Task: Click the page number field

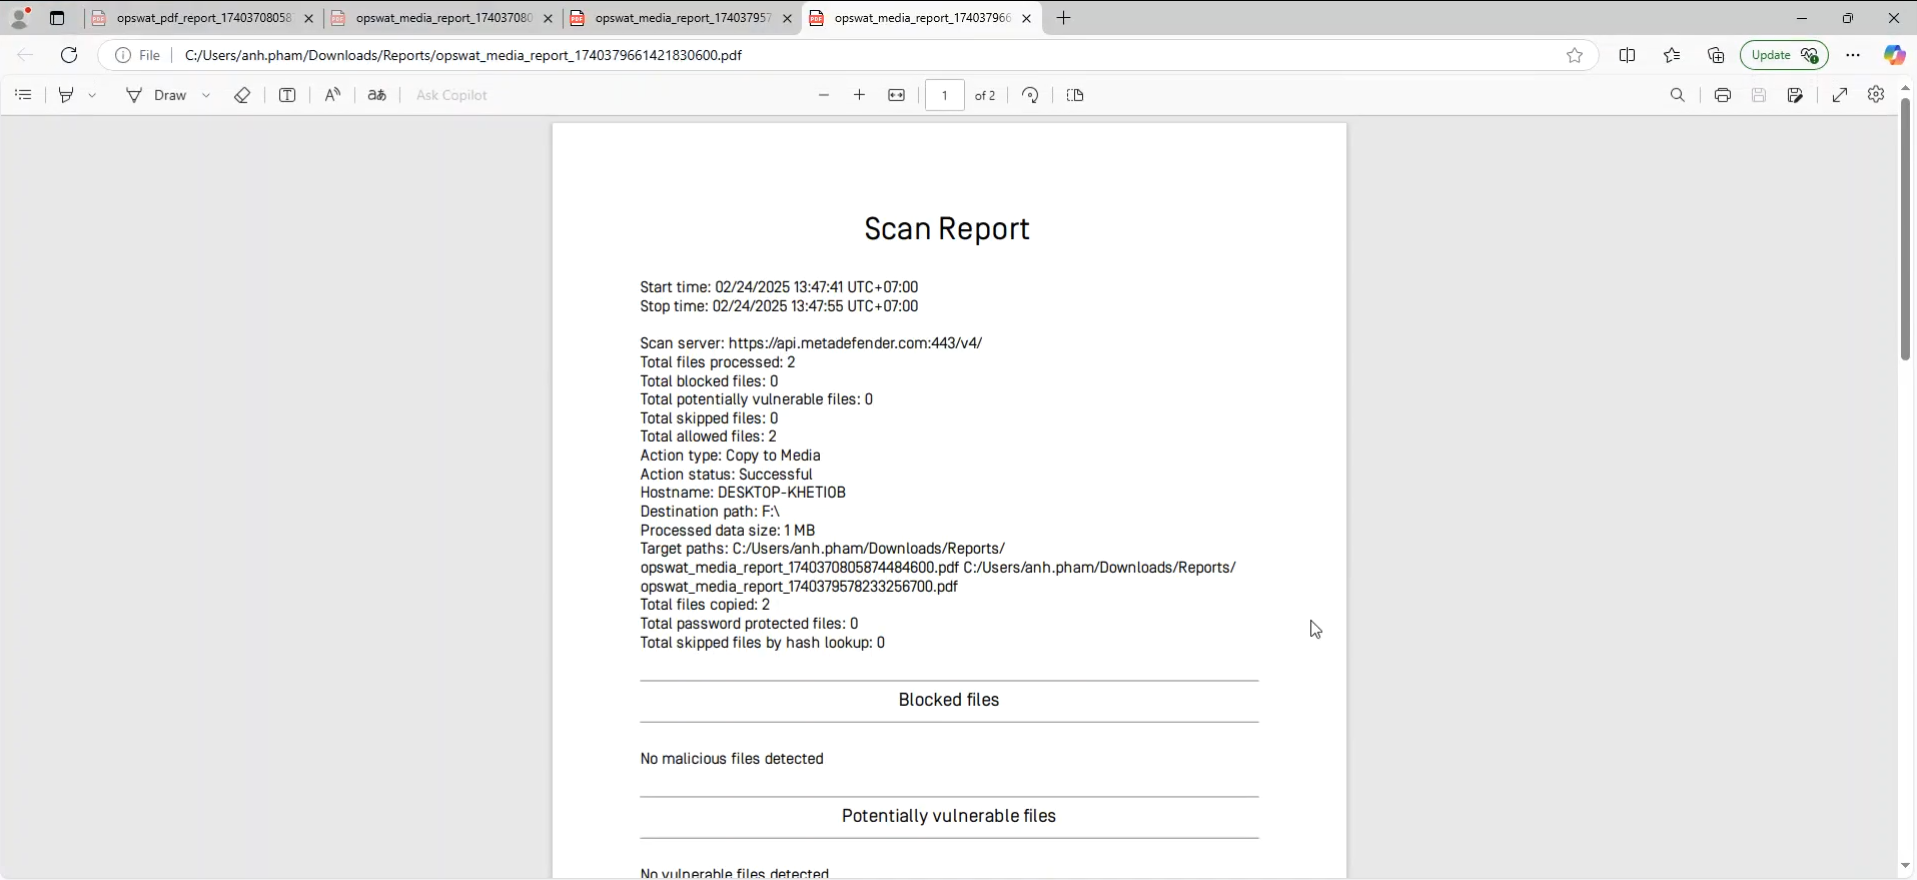Action: click(x=945, y=95)
